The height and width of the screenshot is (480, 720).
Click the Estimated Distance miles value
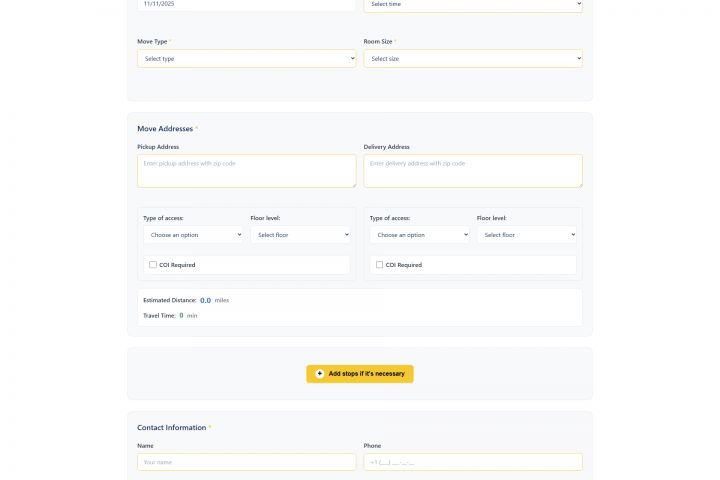pyautogui.click(x=205, y=300)
